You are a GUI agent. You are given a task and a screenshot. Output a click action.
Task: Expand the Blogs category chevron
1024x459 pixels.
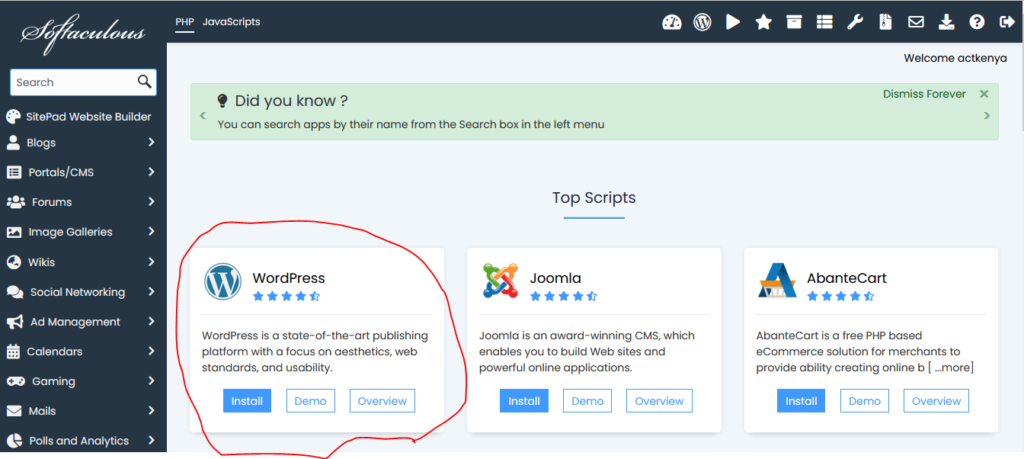152,142
